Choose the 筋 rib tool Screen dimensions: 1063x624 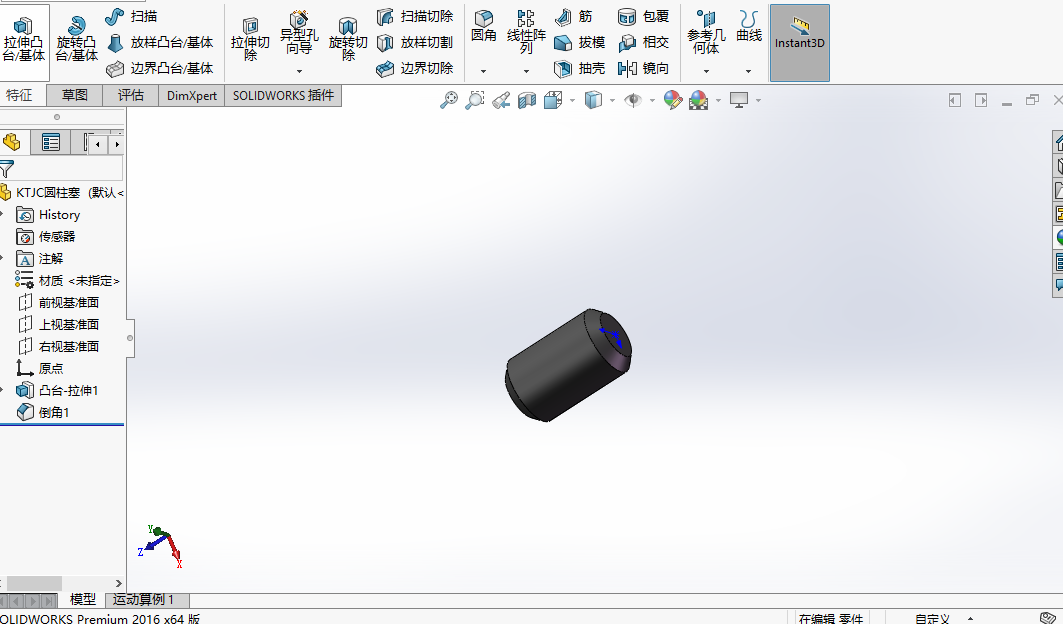(x=574, y=16)
